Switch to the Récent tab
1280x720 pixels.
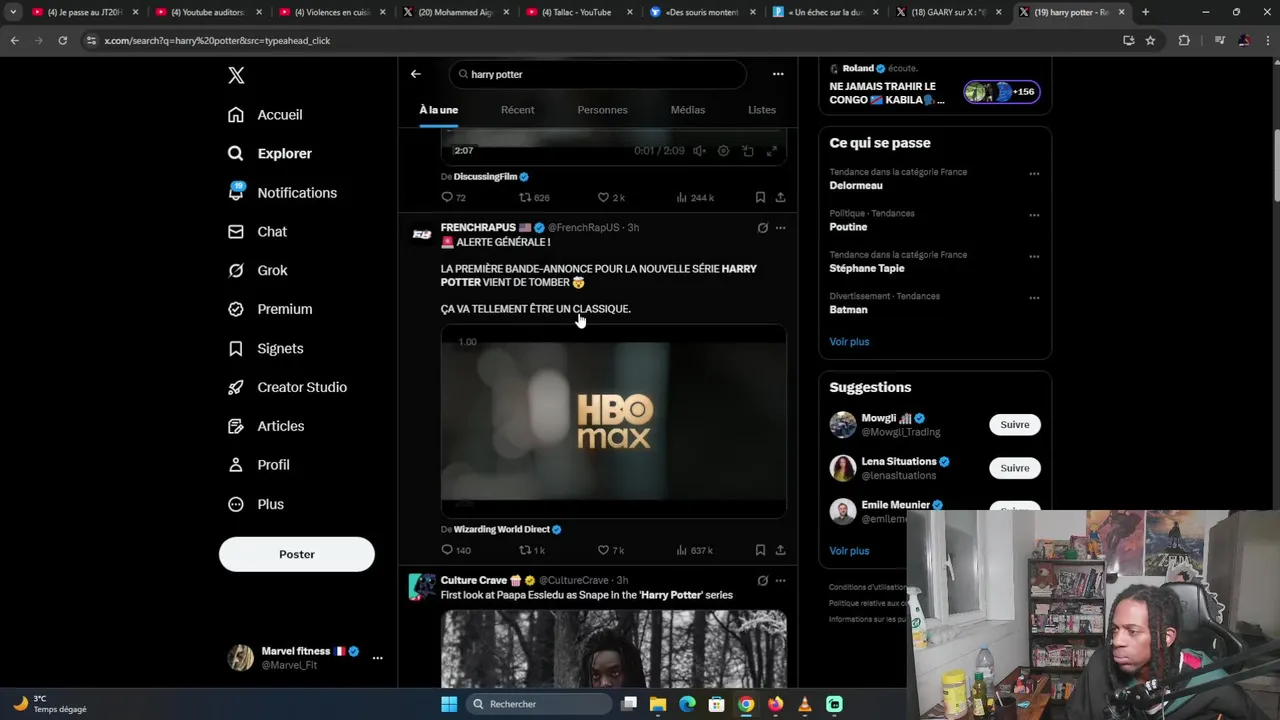click(x=517, y=110)
